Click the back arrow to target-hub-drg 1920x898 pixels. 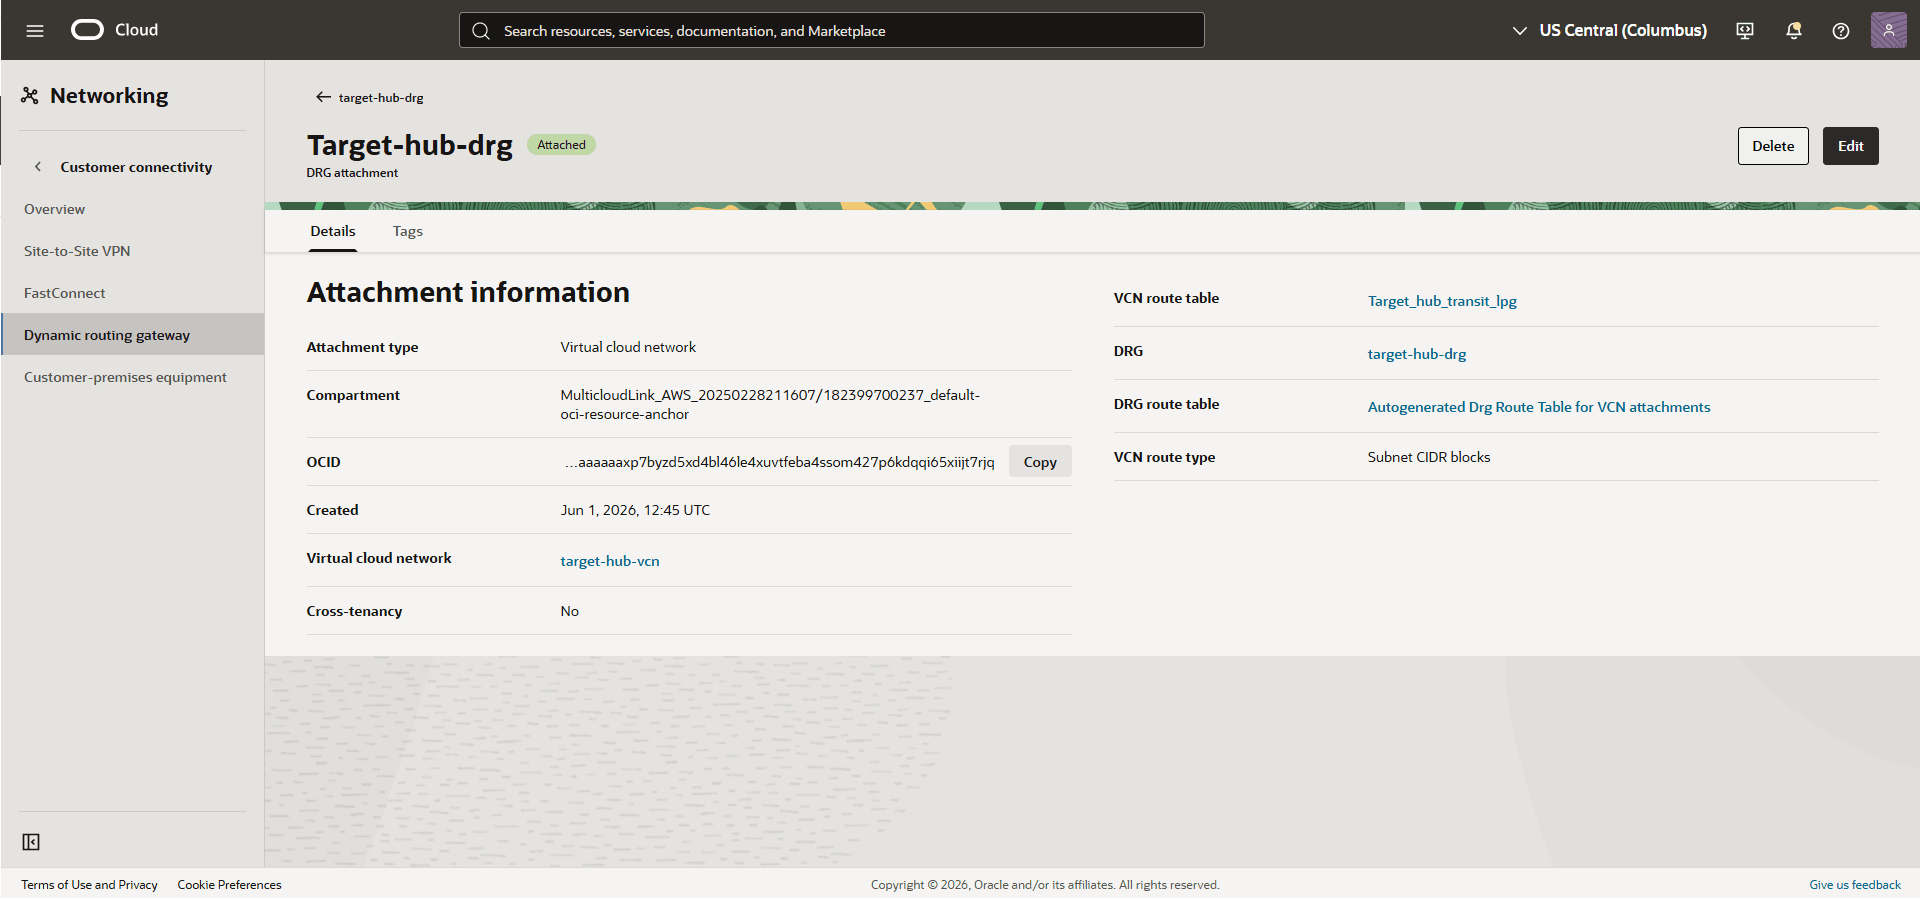pyautogui.click(x=323, y=97)
